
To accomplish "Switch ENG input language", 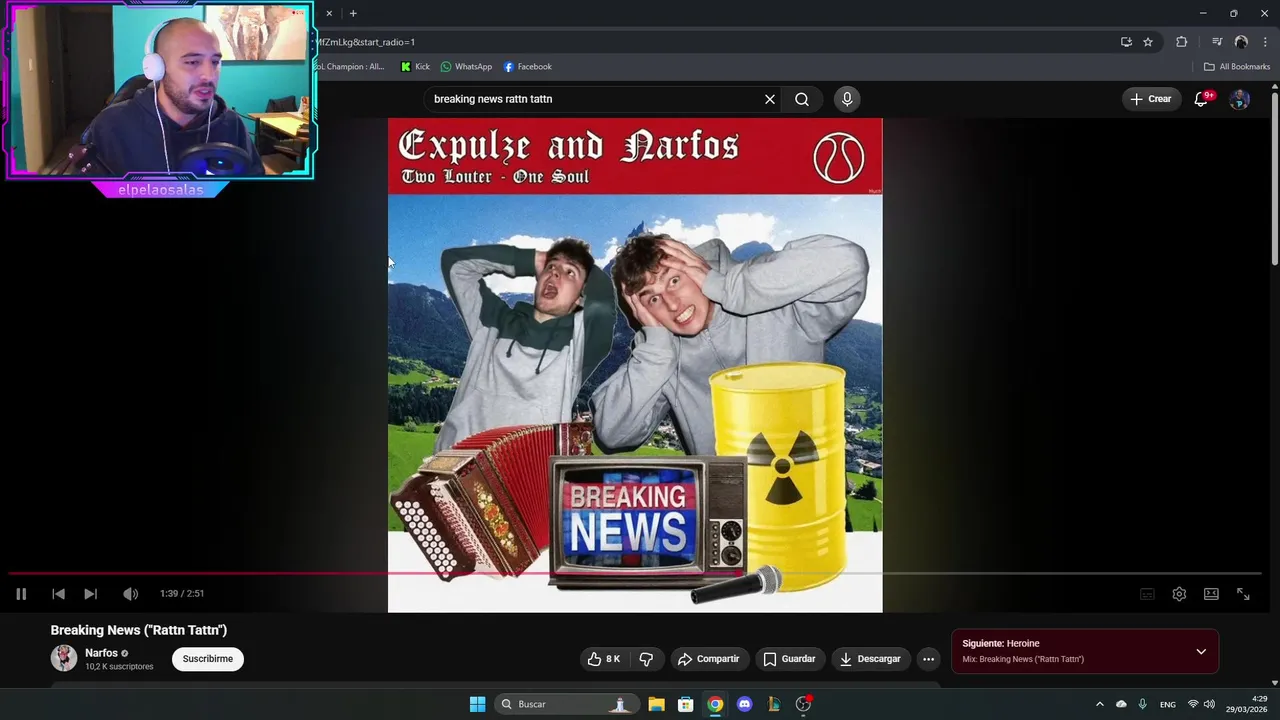I will [x=1168, y=705].
